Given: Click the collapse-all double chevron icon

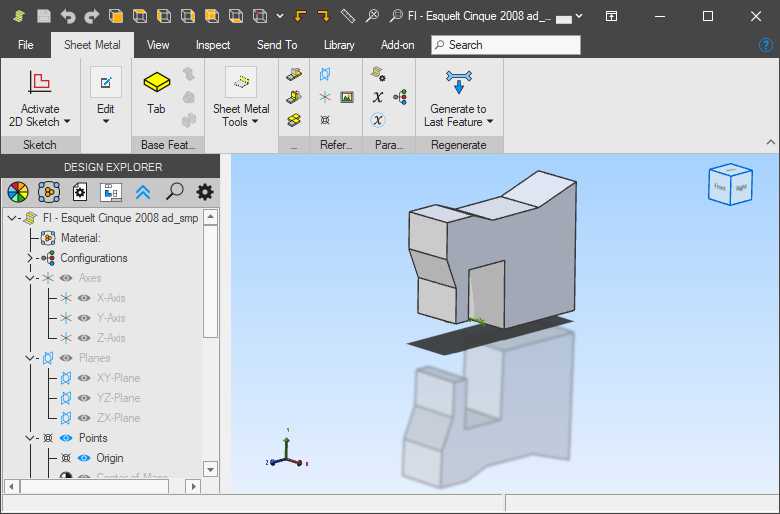Looking at the screenshot, I should (x=143, y=192).
